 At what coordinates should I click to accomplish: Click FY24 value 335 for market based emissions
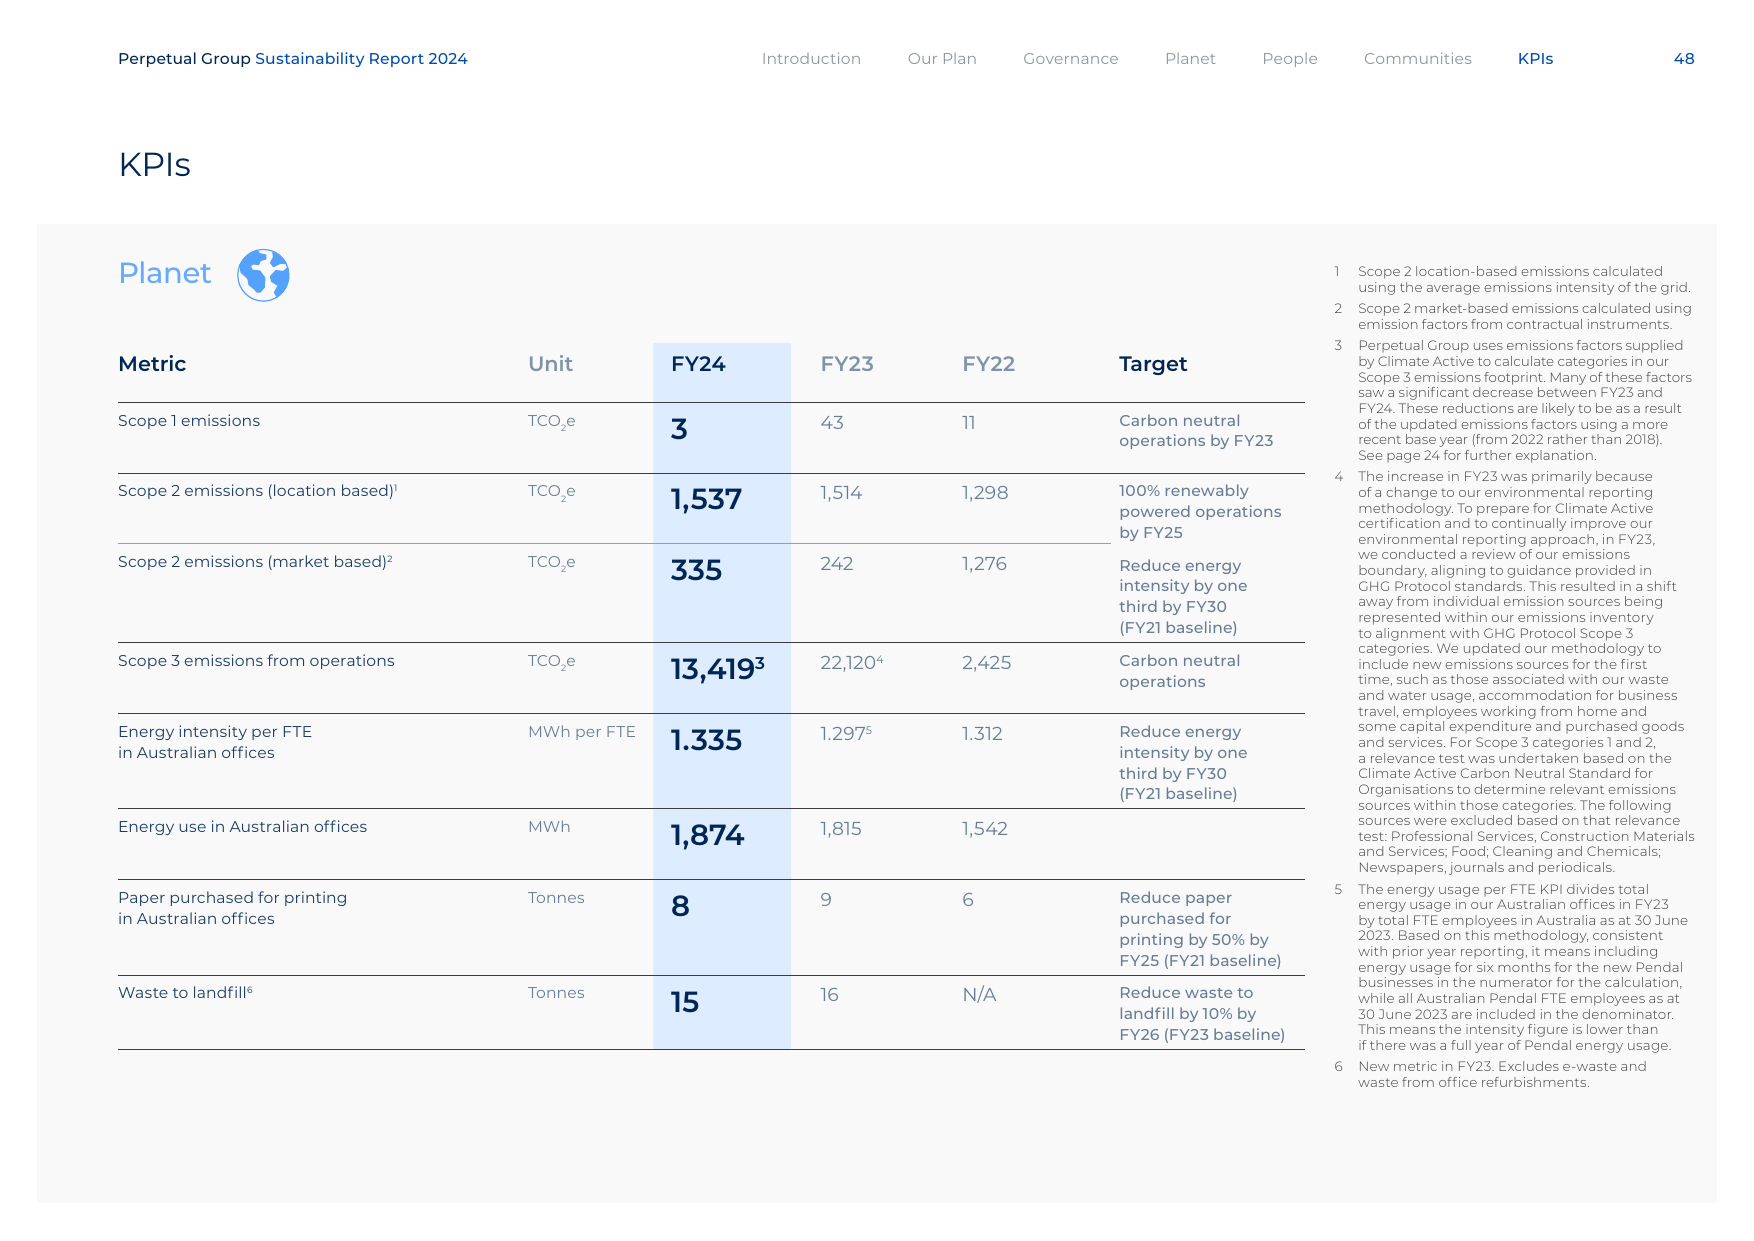coord(696,570)
